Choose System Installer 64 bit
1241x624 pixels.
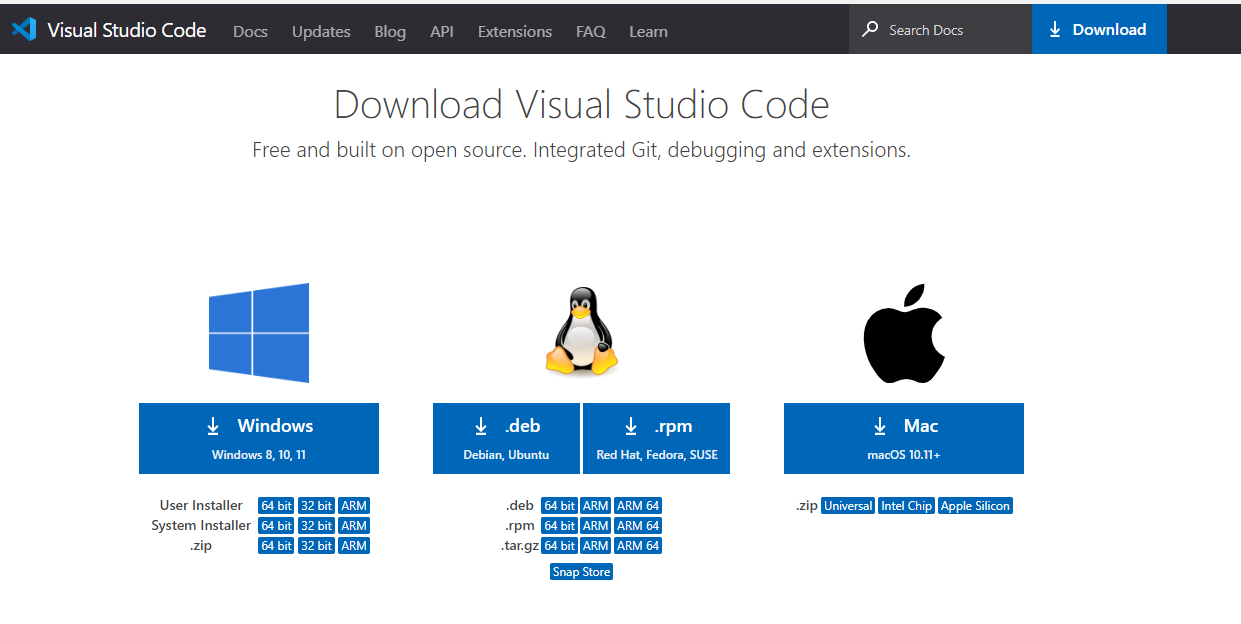(276, 526)
